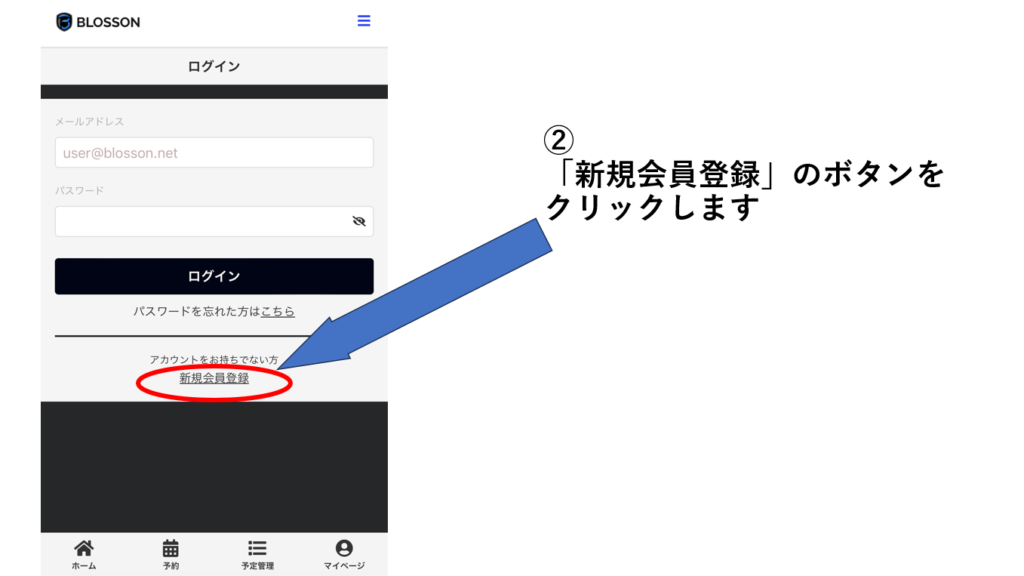Select the ホーム tab label
1024x576 pixels.
[84, 566]
